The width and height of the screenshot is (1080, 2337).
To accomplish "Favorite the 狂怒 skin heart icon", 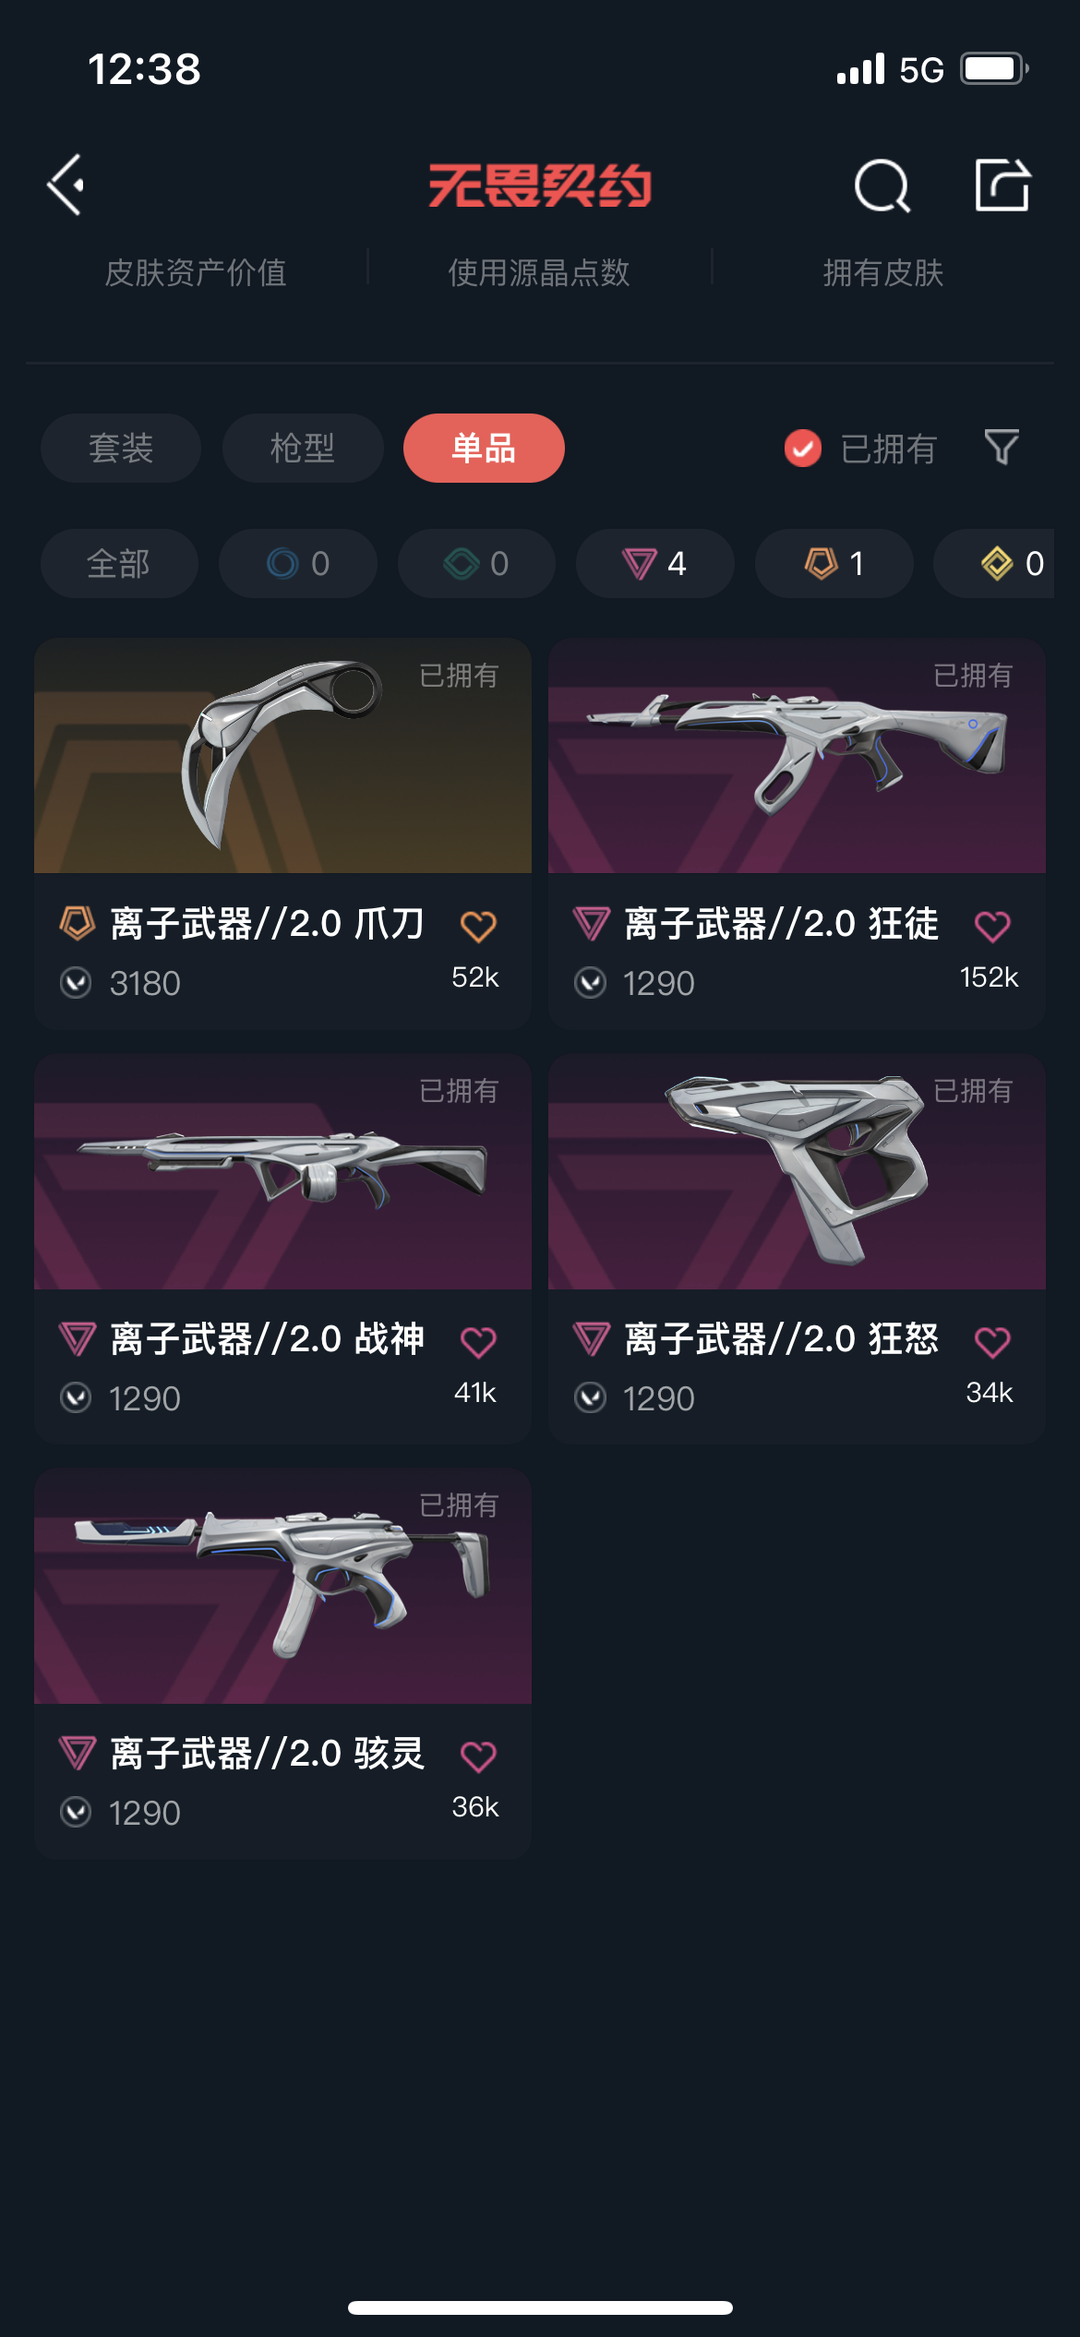I will [x=992, y=1341].
